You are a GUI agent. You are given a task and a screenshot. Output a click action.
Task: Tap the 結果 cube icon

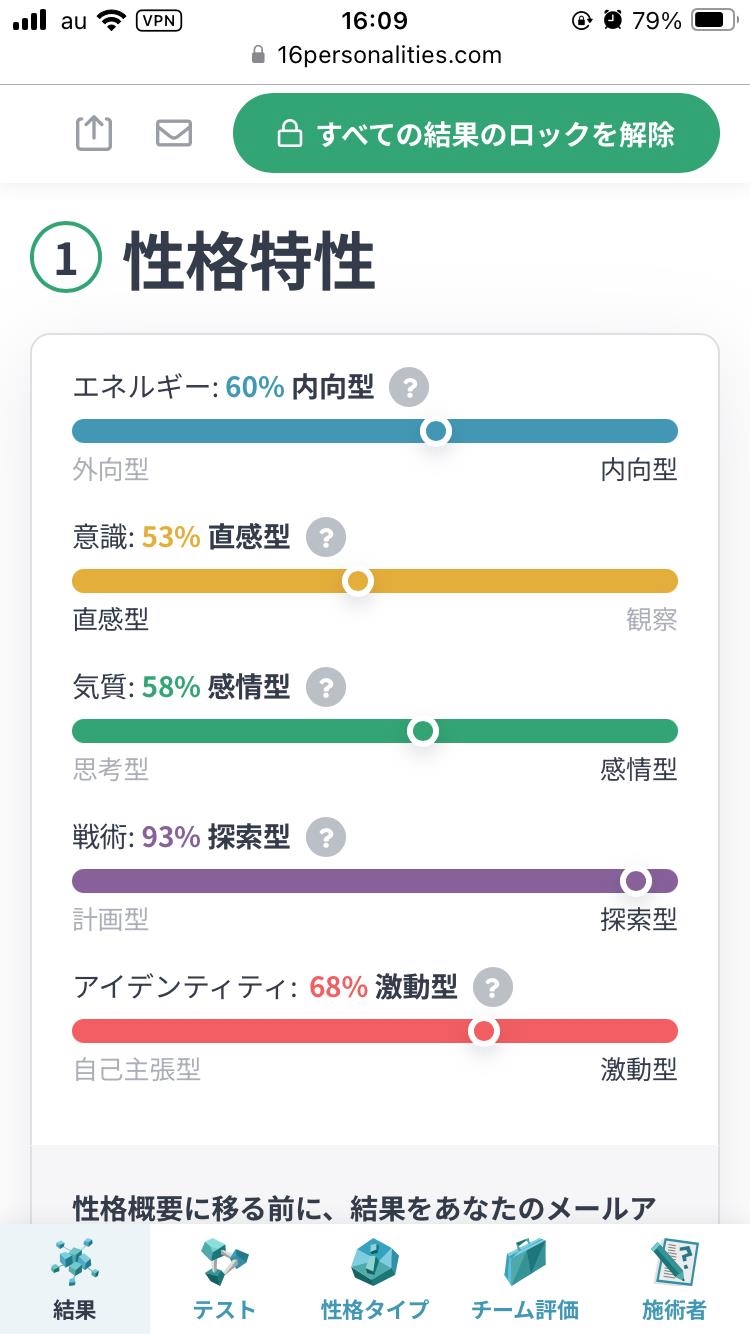click(75, 1263)
